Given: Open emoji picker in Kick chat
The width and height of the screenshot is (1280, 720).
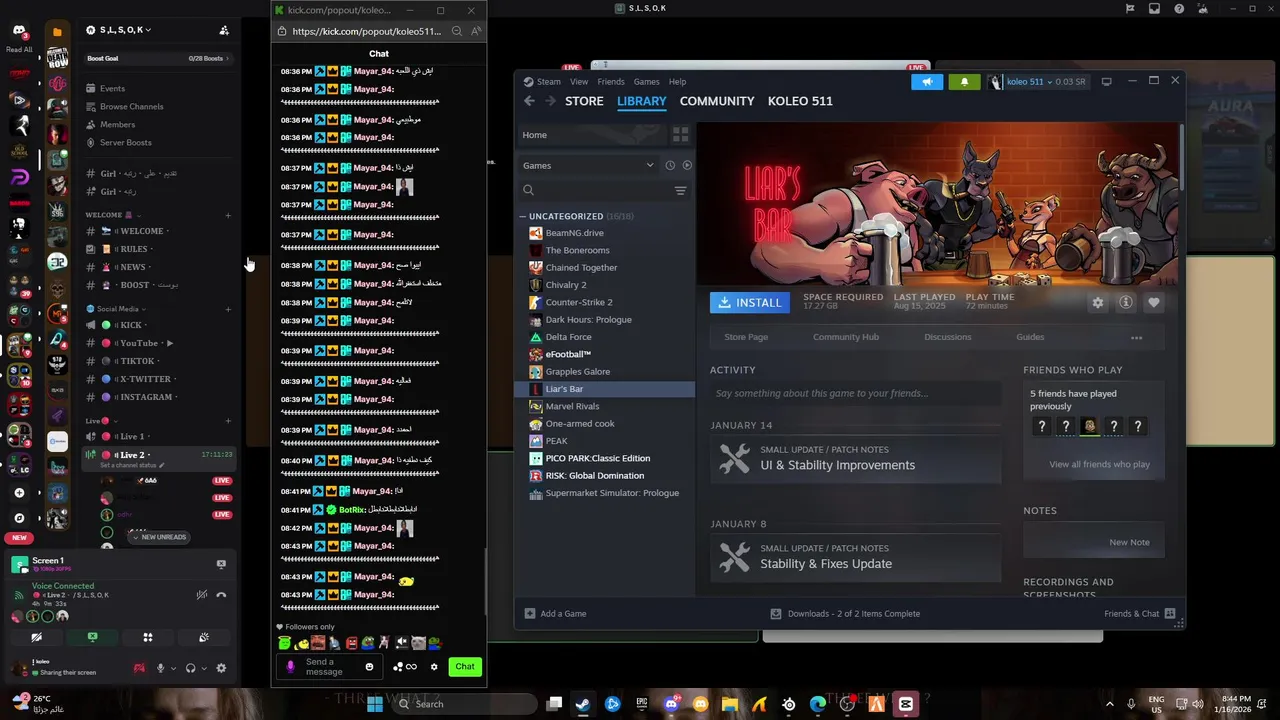Looking at the screenshot, I should pos(369,667).
